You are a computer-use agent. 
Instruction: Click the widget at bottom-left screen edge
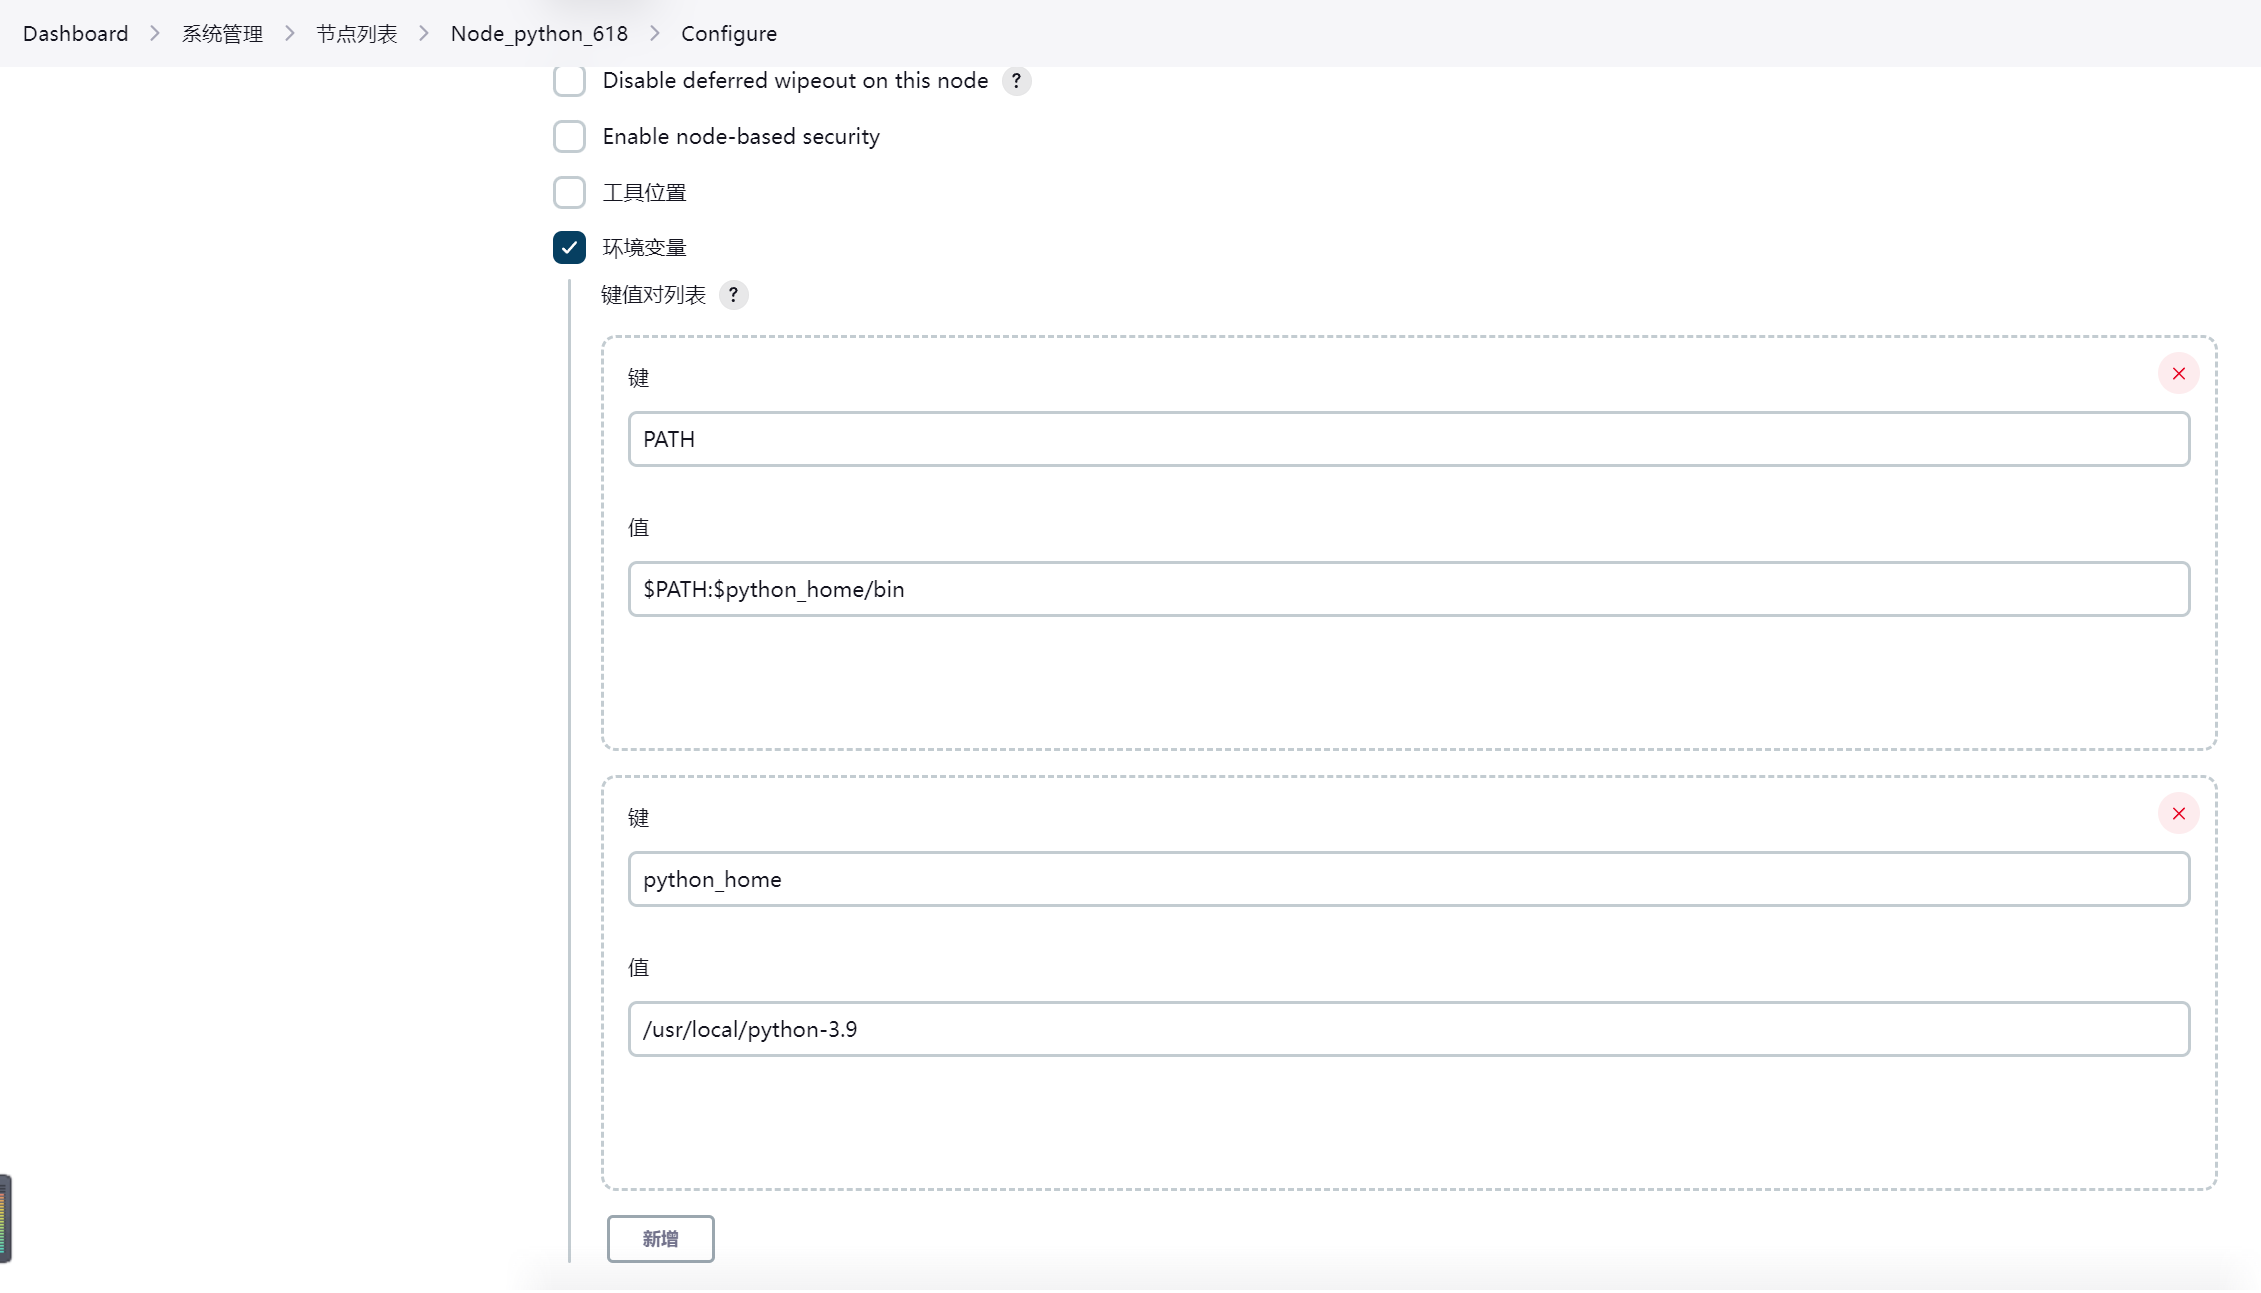(5, 1218)
